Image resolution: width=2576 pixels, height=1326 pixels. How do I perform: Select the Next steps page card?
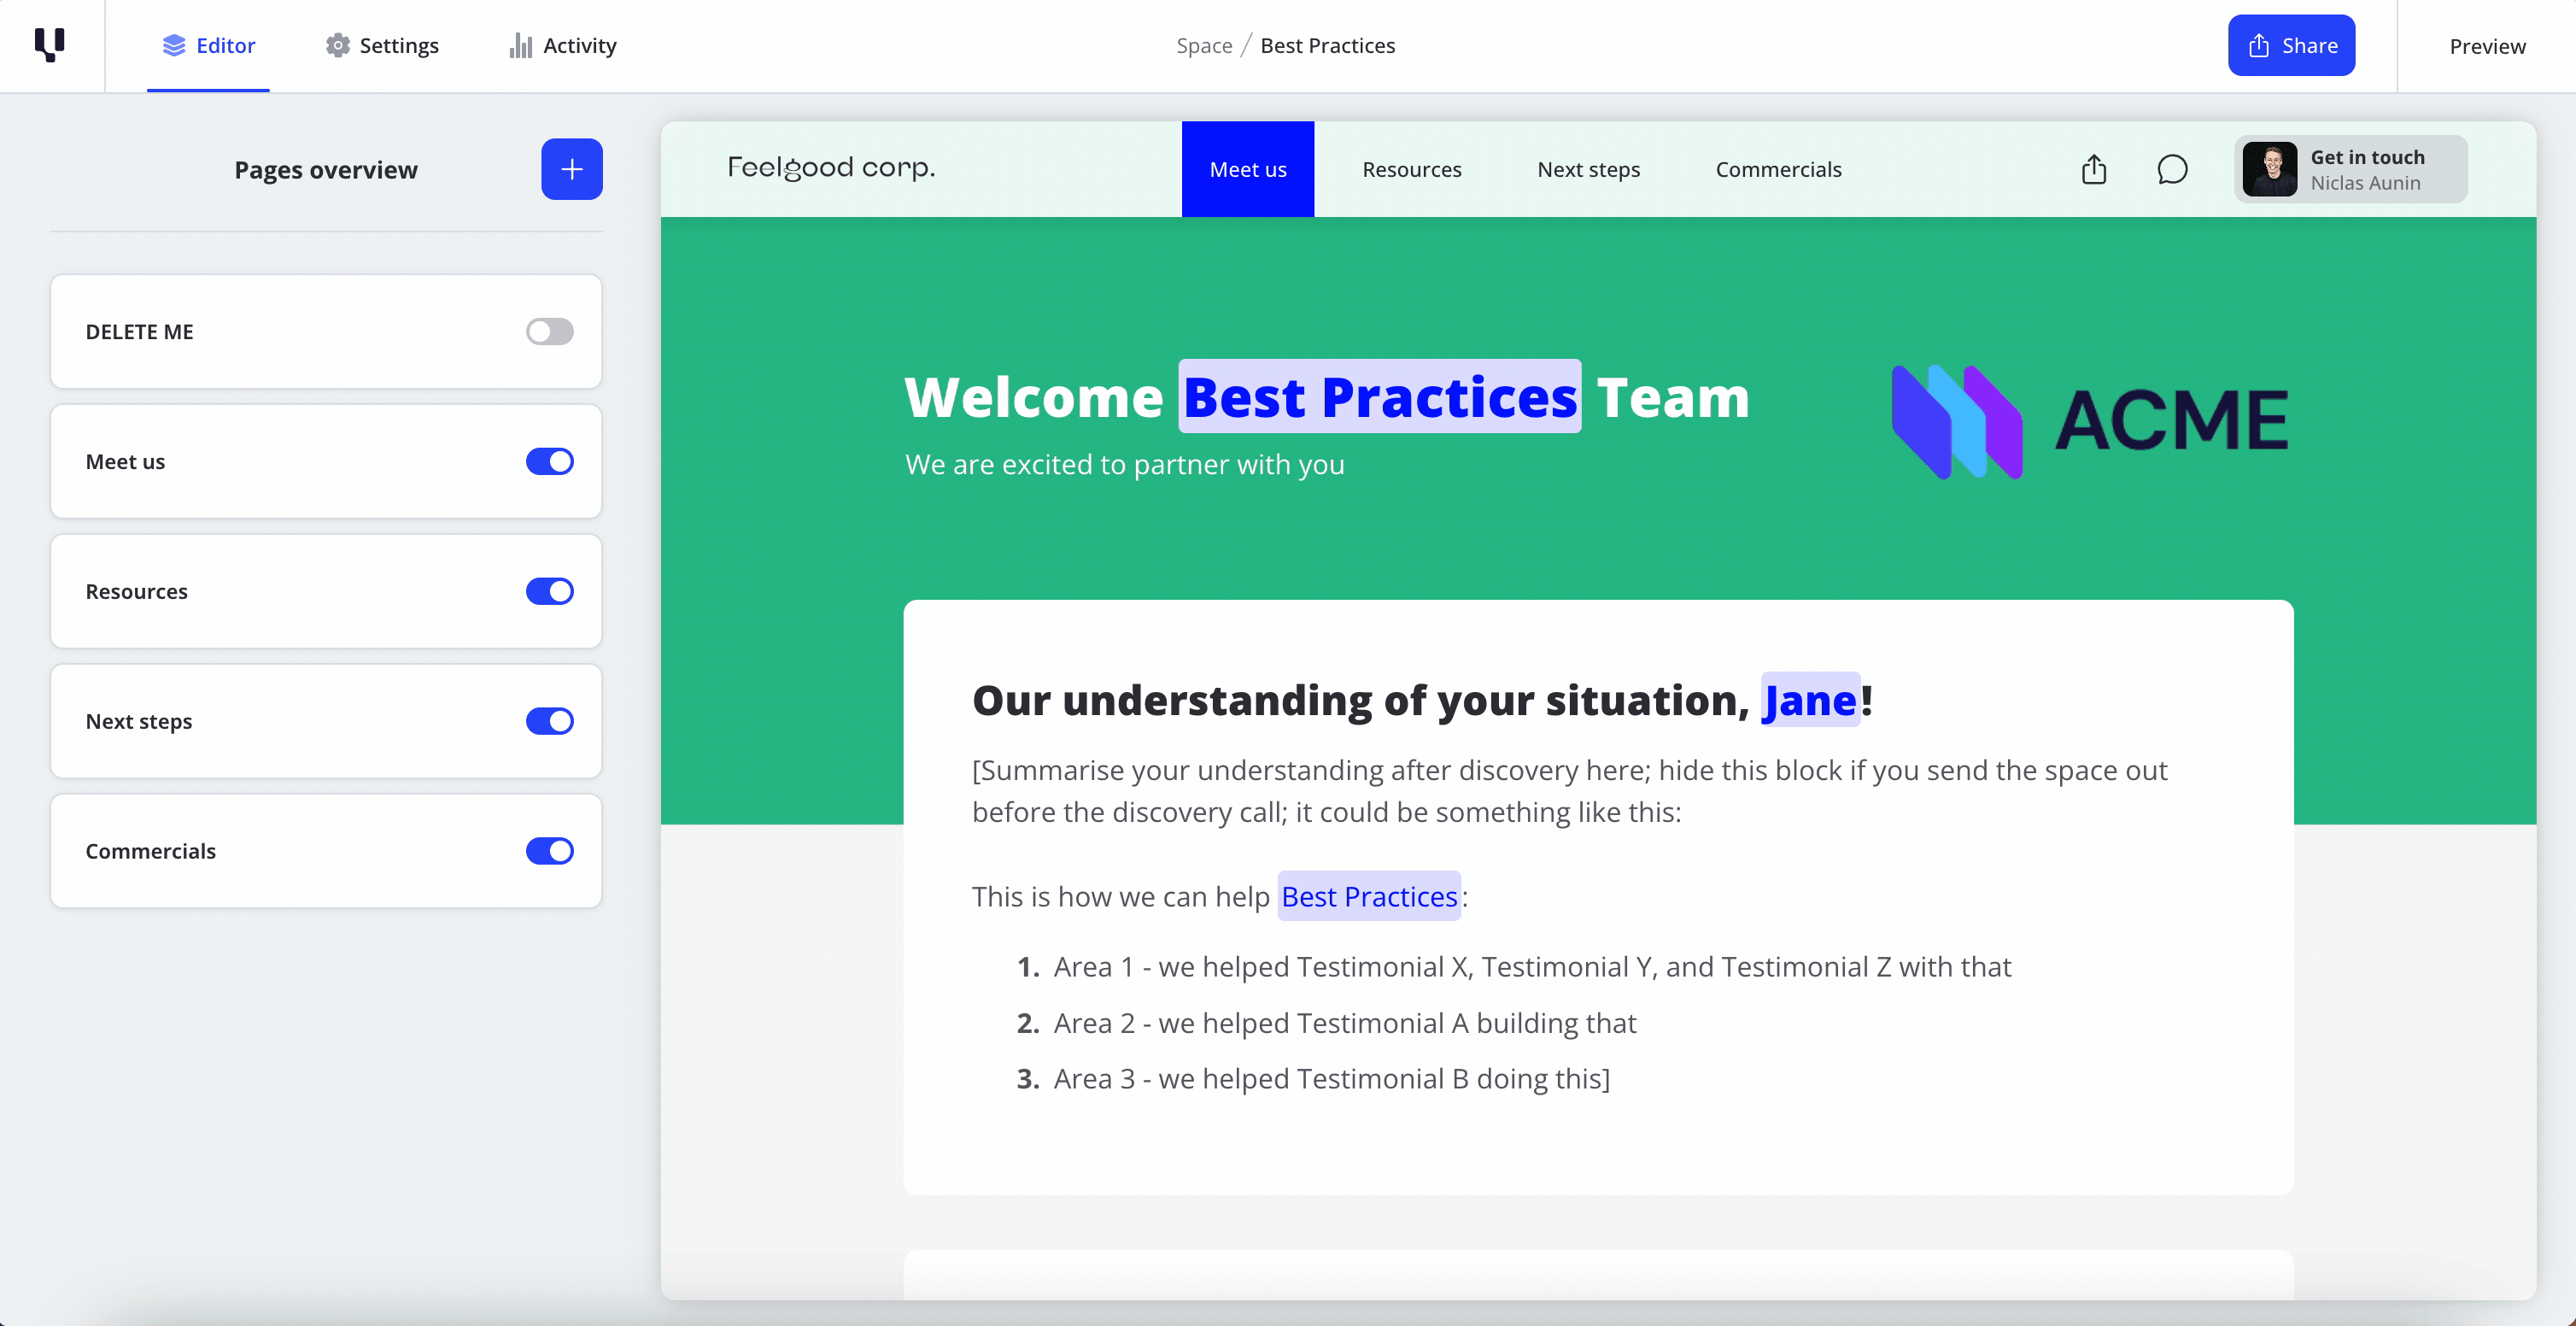tap(326, 721)
